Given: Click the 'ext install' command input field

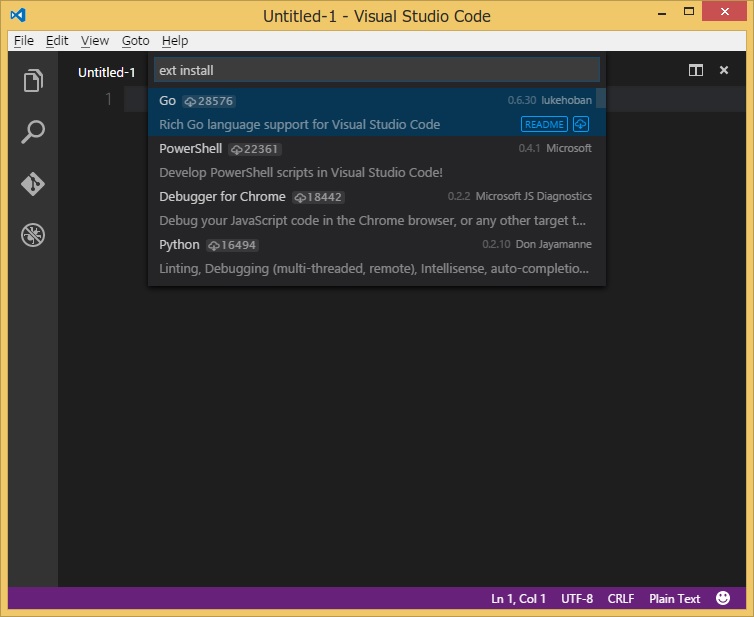Looking at the screenshot, I should [377, 70].
